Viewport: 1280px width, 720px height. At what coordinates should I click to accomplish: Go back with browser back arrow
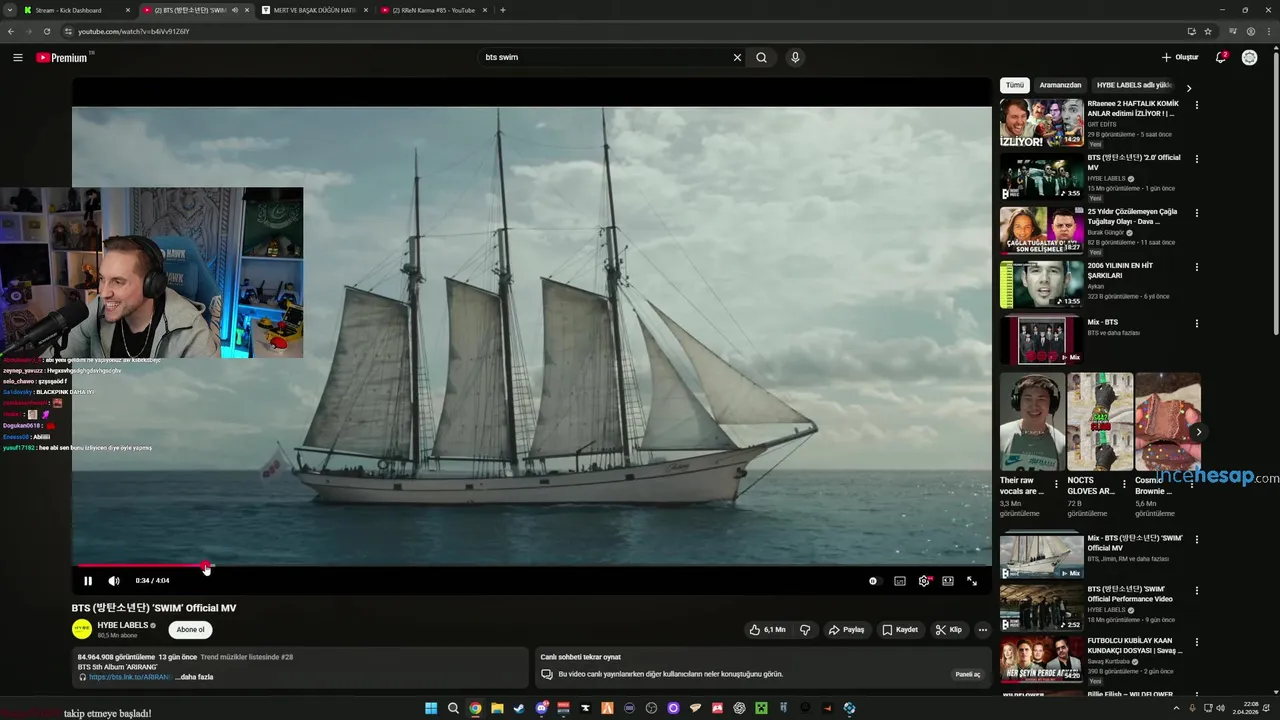click(11, 32)
